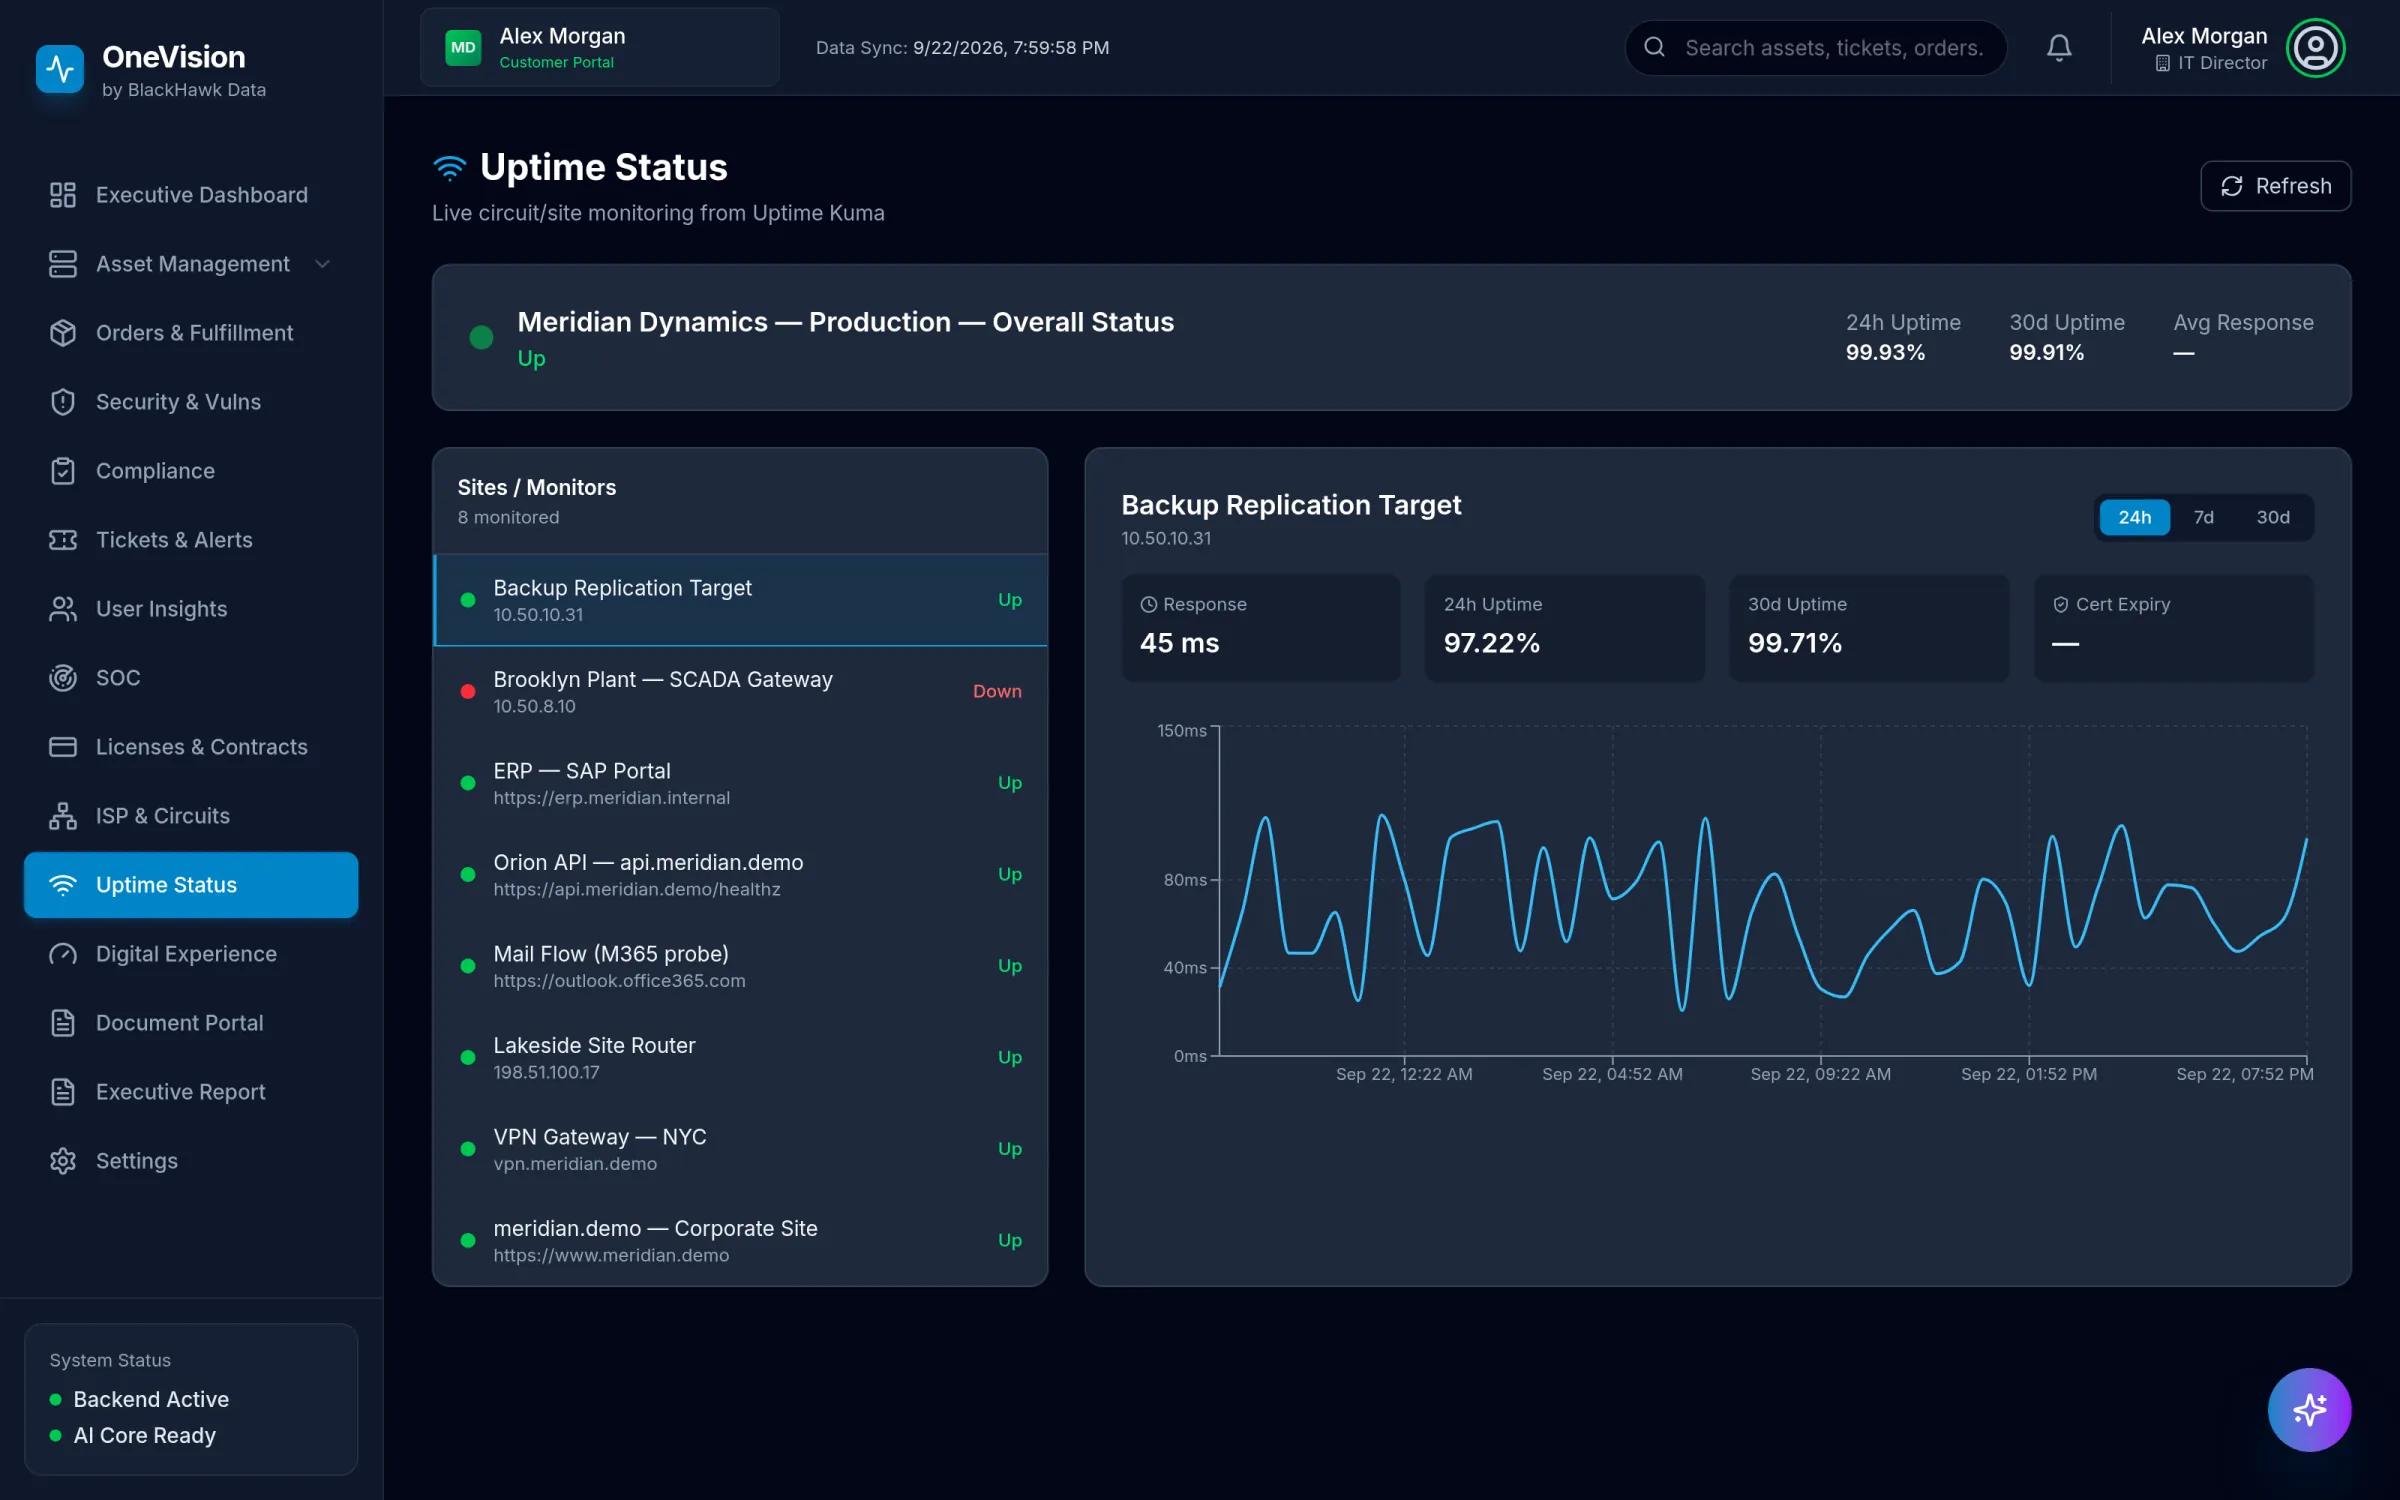The width and height of the screenshot is (2400, 1500).
Task: Switch chart range to 30d
Action: click(x=2272, y=517)
